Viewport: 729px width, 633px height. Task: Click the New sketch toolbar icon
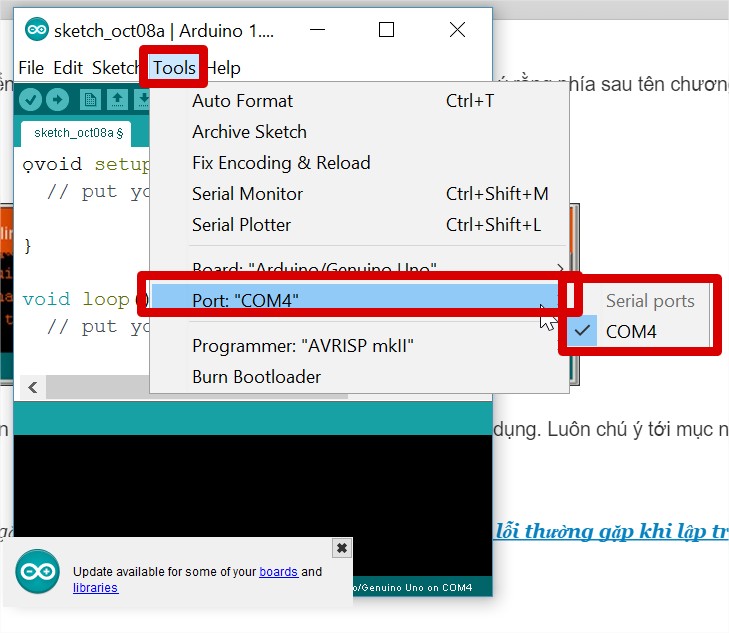pos(90,99)
